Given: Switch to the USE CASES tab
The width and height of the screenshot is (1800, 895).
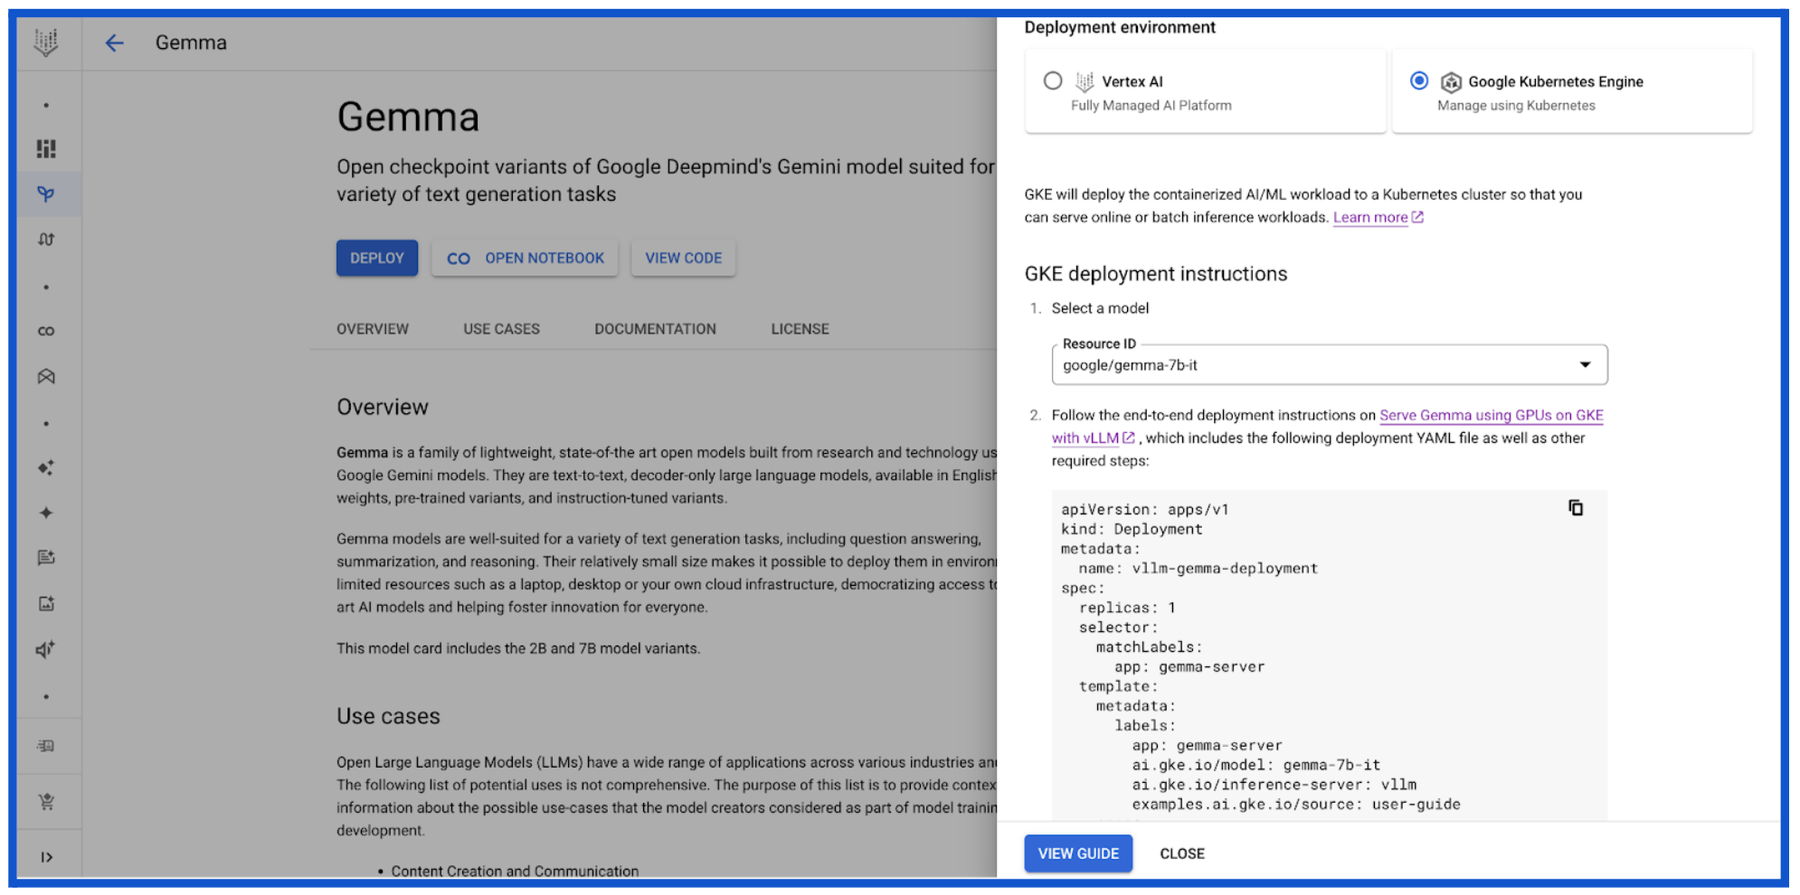Looking at the screenshot, I should 501,328.
